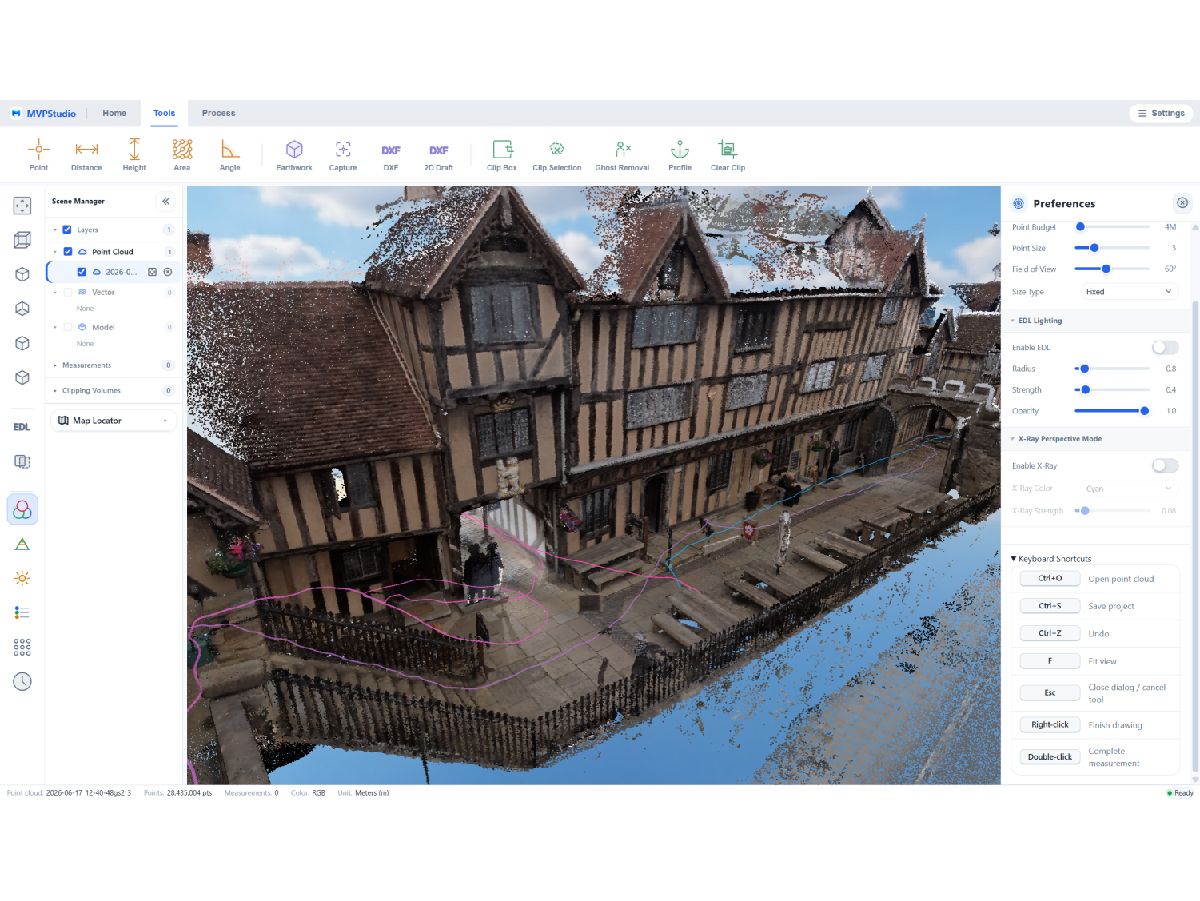Click the dotted grid icon in left sidebar
Screen dimensions: 1200x901
coord(22,647)
